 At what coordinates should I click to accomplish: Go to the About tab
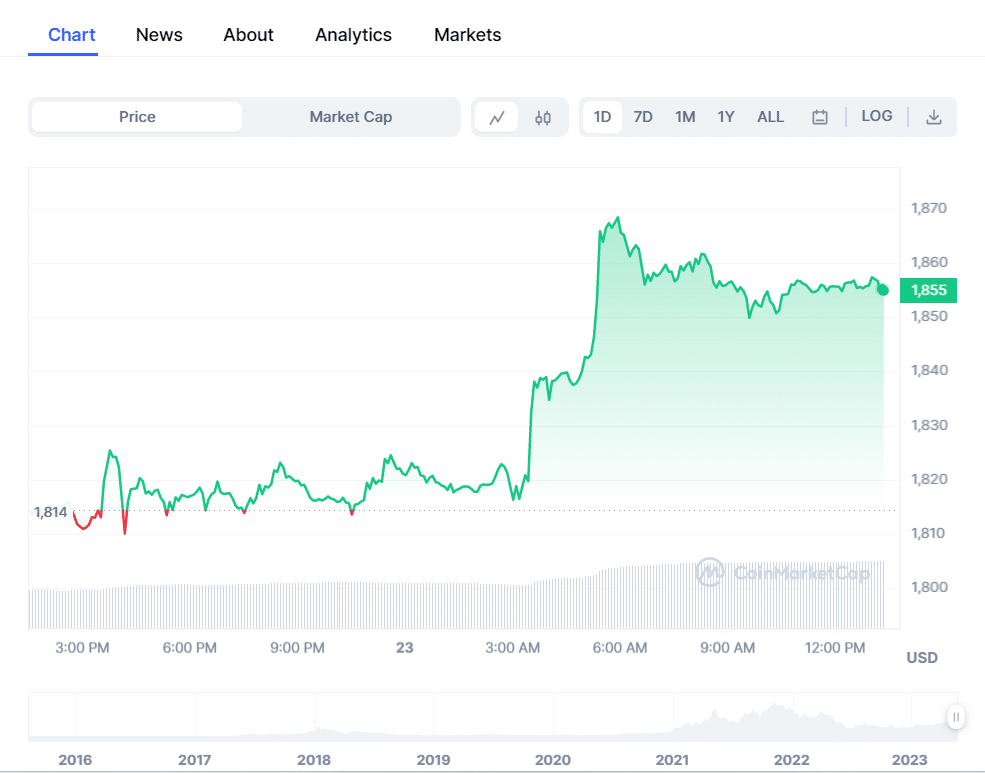(248, 35)
